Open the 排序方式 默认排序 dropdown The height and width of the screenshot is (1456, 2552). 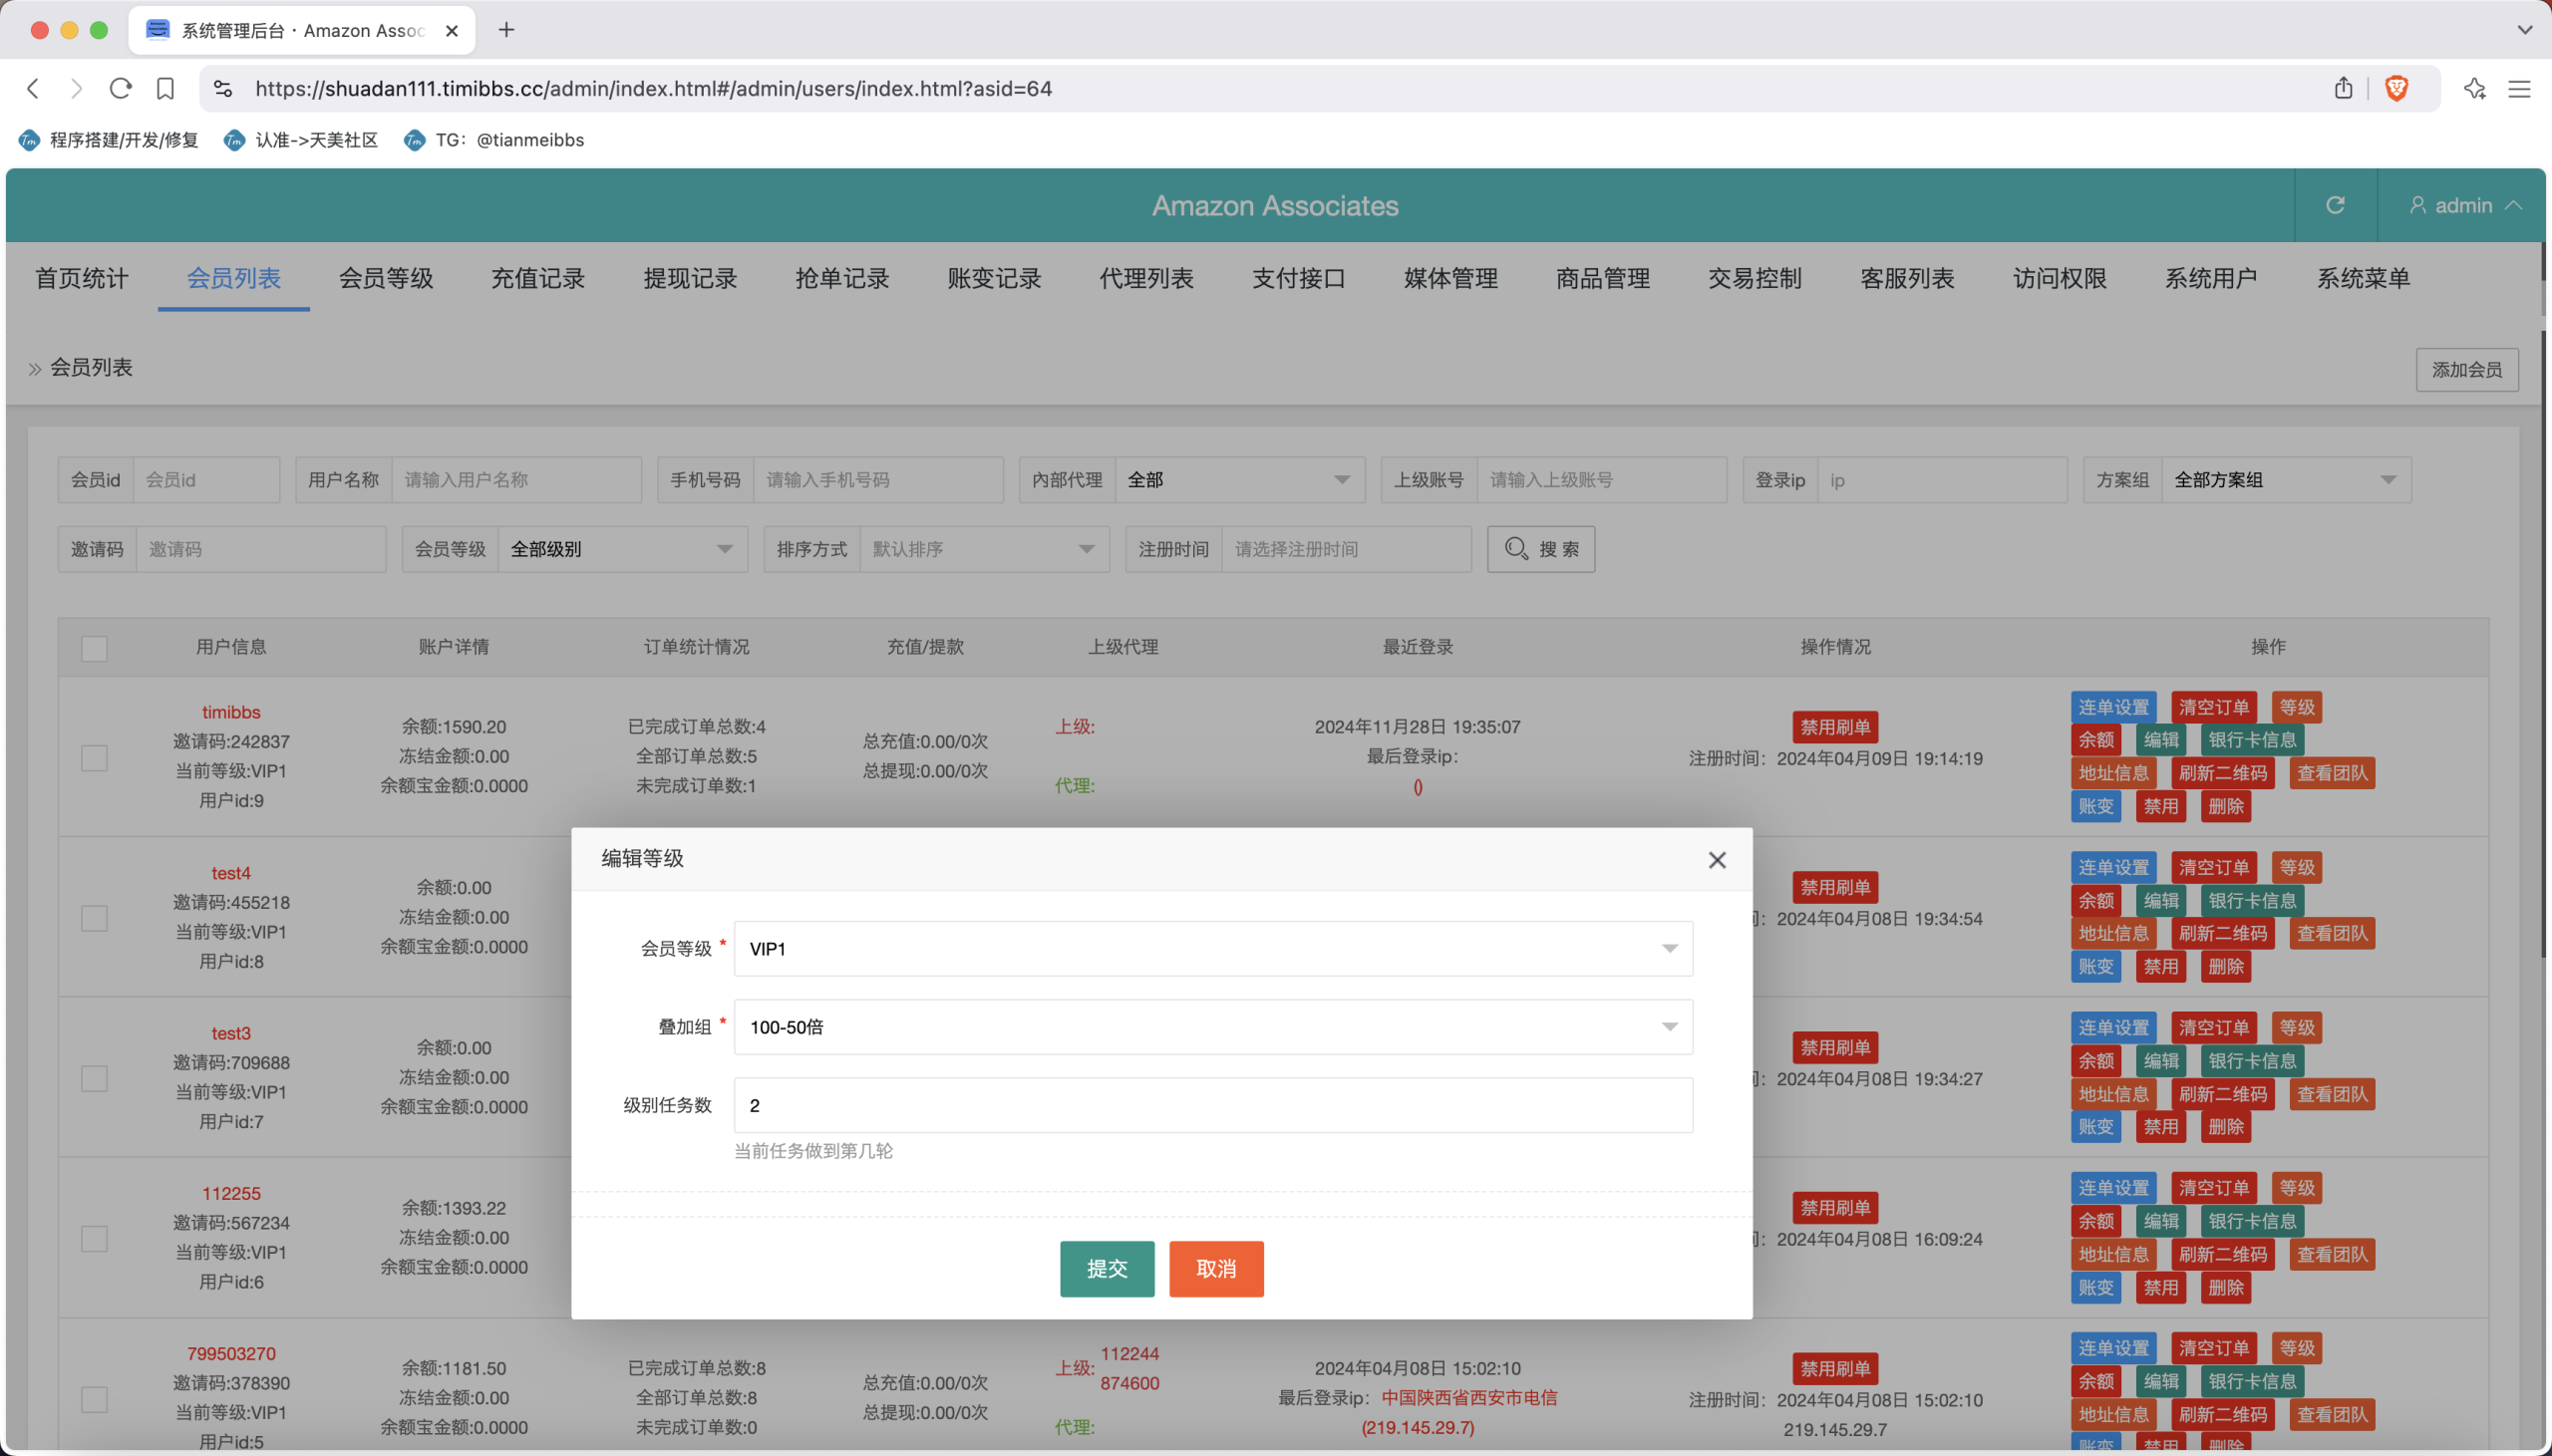coord(984,549)
